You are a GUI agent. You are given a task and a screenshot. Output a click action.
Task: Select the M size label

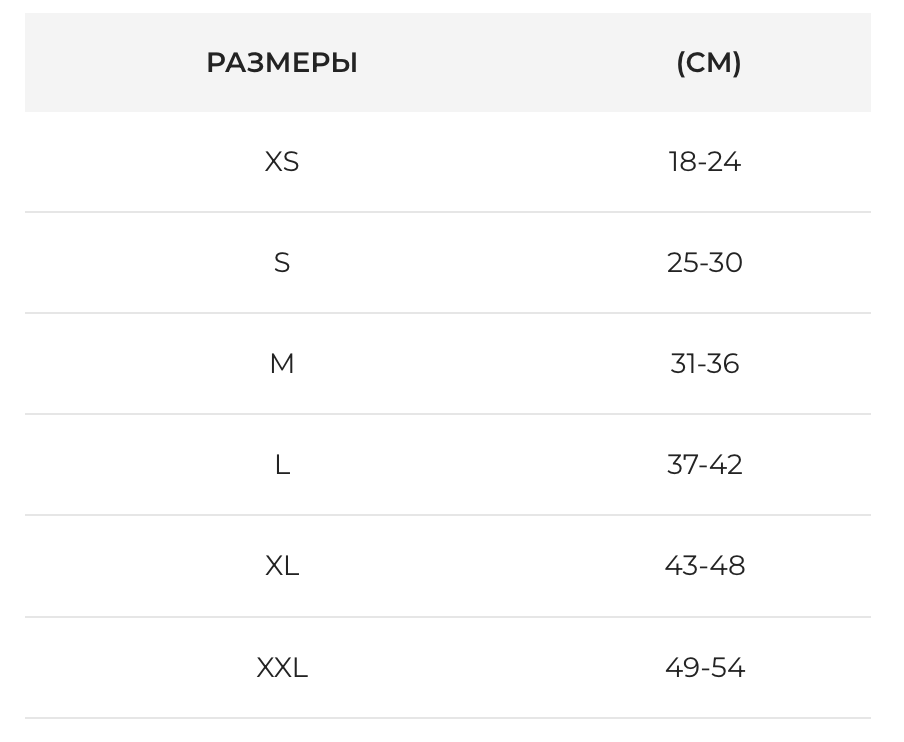[x=282, y=364]
